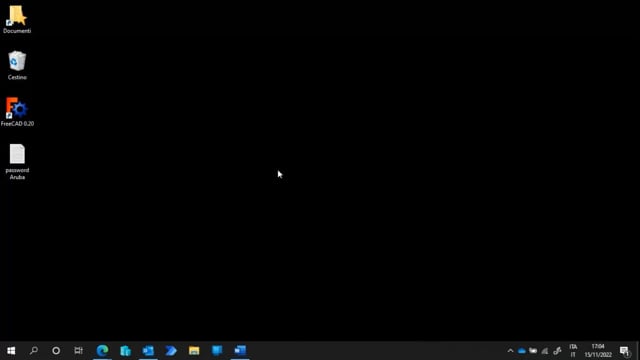The height and width of the screenshot is (360, 640).
Task: Switch to Word in taskbar
Action: point(240,351)
